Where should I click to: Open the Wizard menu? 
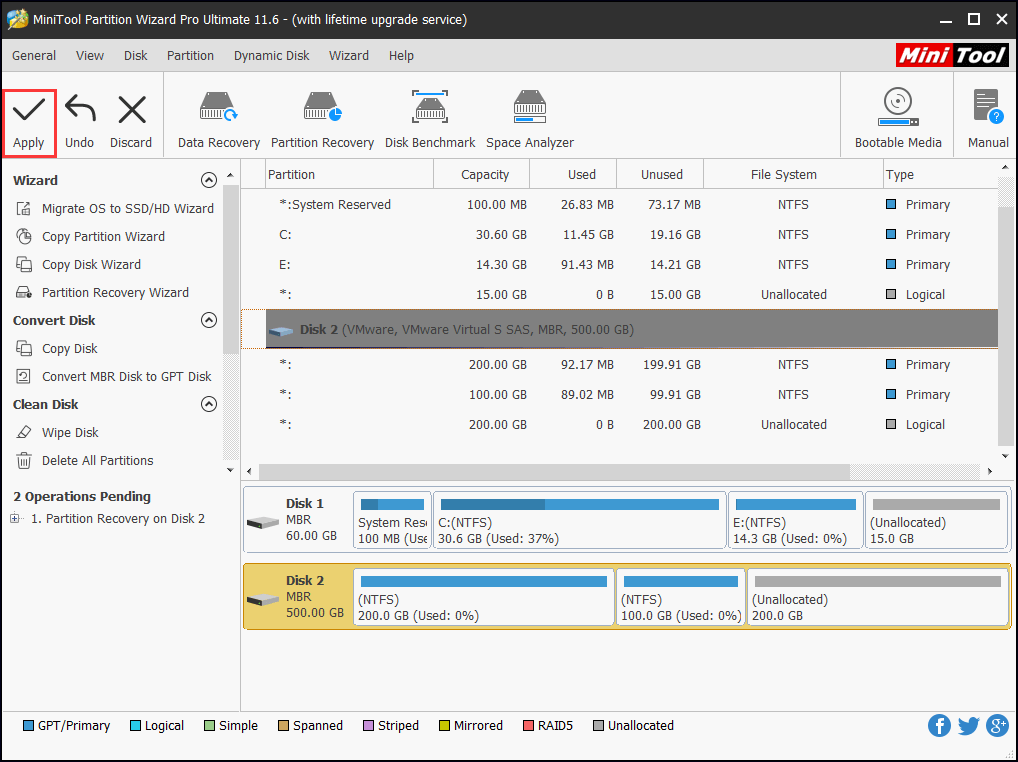(349, 56)
